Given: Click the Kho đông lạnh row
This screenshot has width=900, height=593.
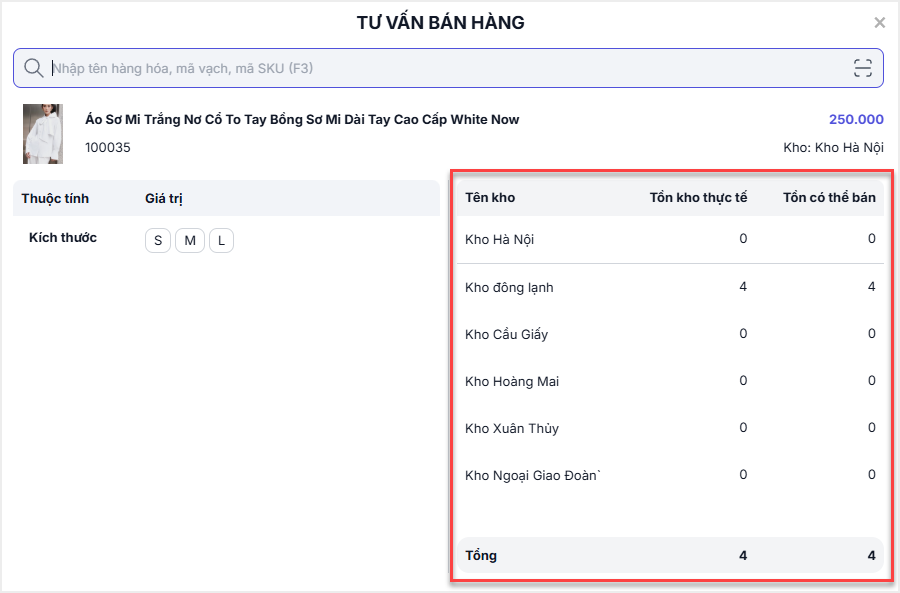Looking at the screenshot, I should [x=509, y=287].
